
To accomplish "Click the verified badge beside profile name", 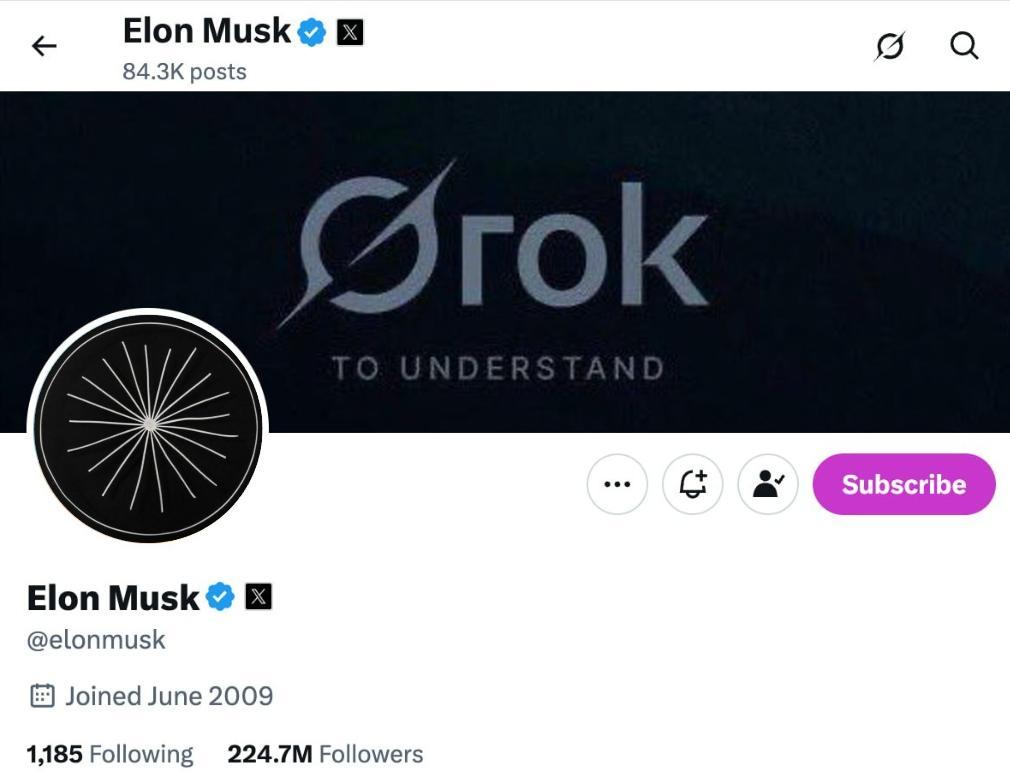I will (220, 597).
